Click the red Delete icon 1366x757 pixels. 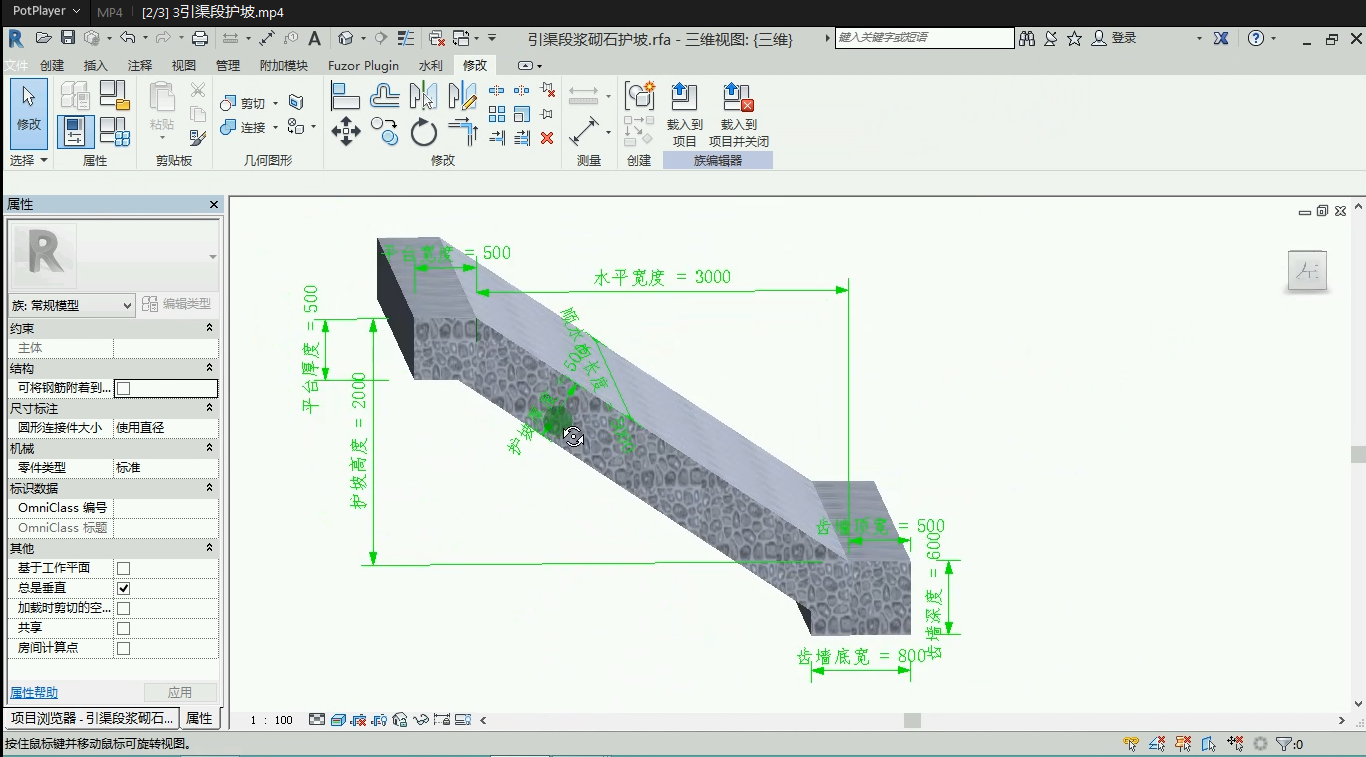547,138
